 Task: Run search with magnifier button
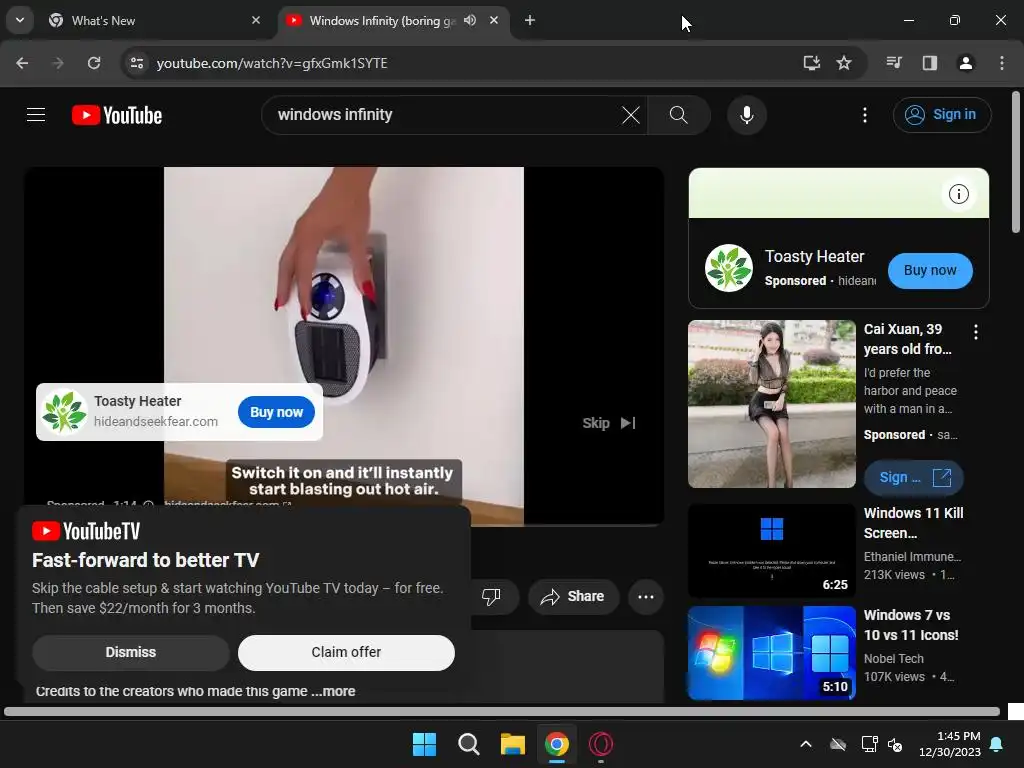point(679,115)
